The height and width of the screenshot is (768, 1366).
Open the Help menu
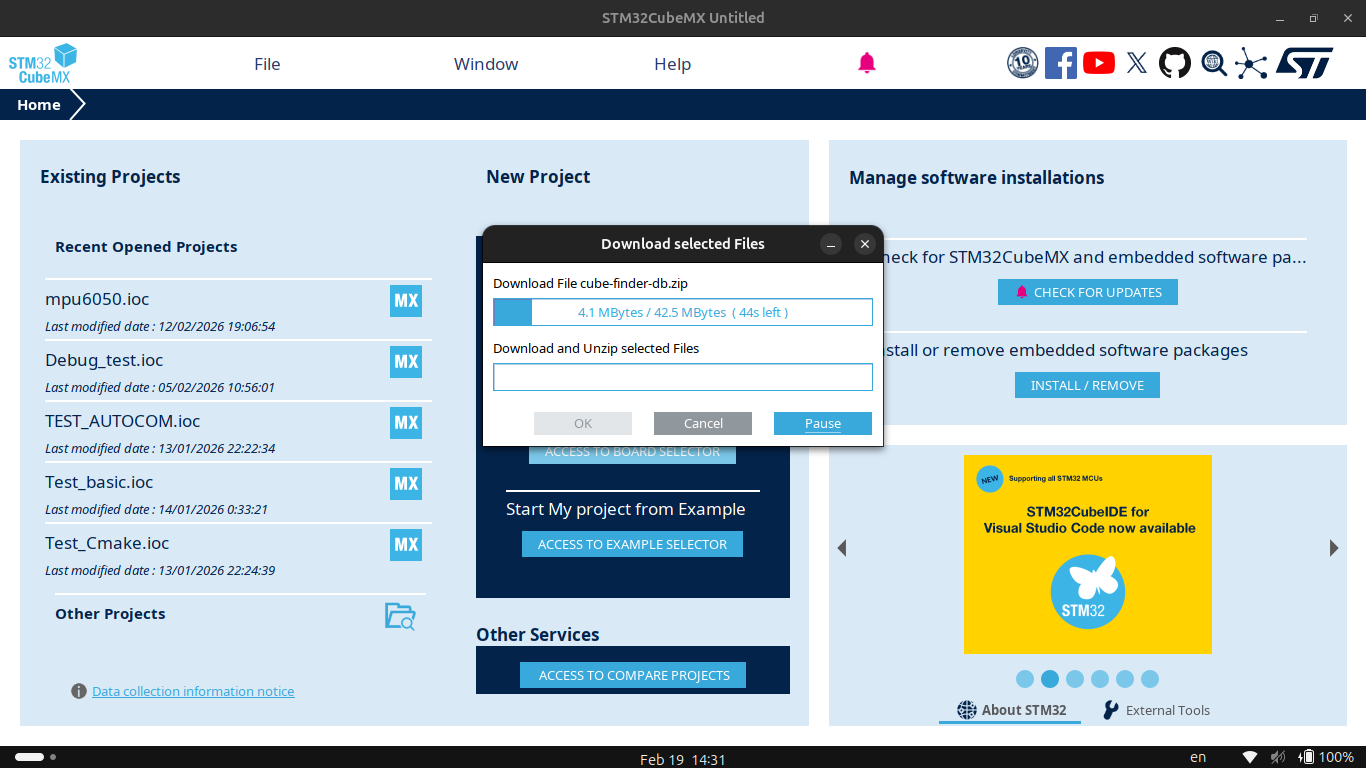click(x=673, y=64)
